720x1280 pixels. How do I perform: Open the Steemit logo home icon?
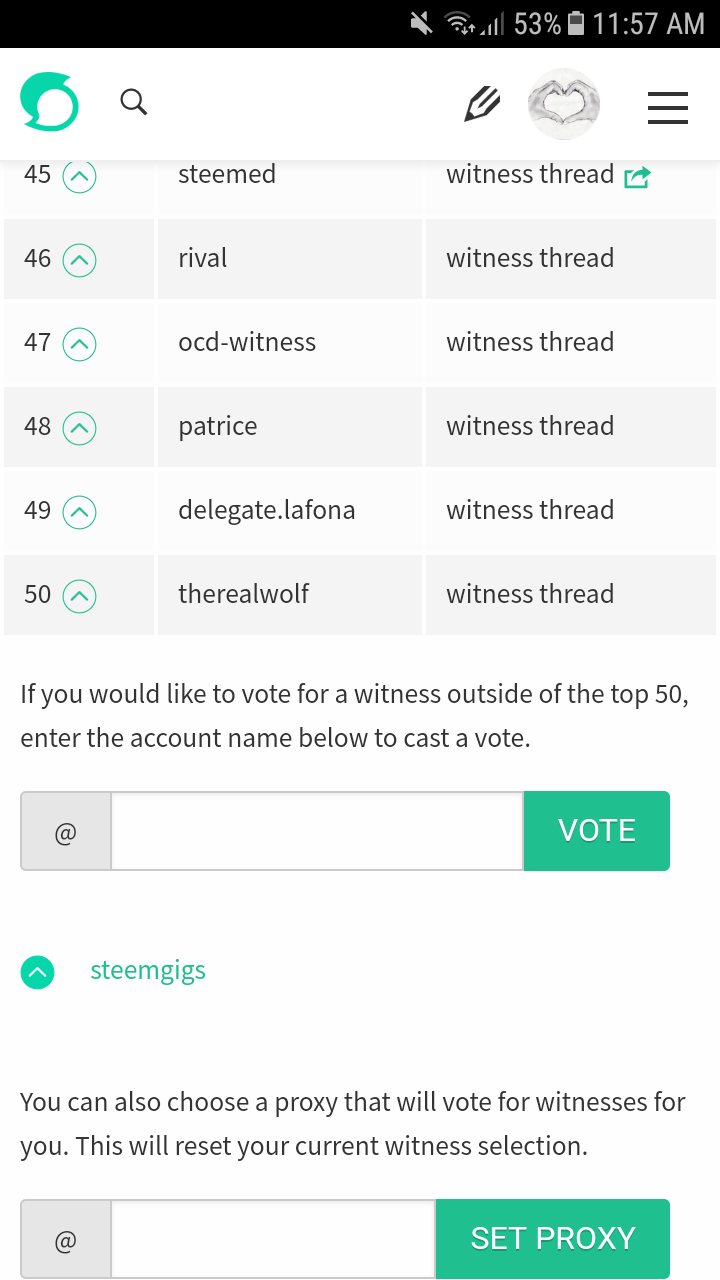click(x=49, y=102)
